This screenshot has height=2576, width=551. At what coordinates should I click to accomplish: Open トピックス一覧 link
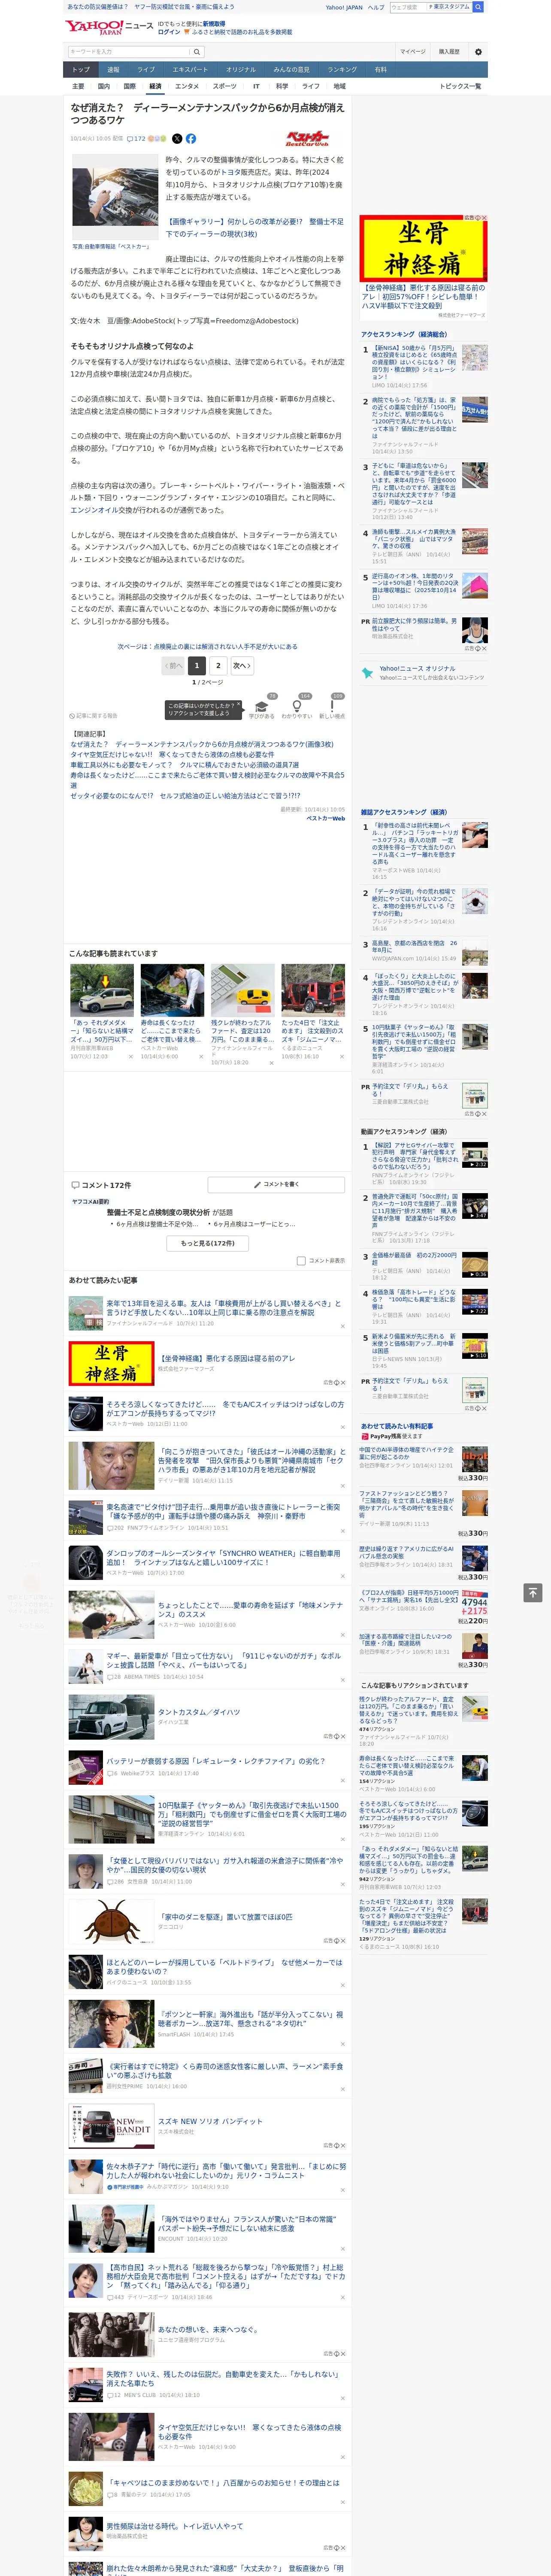click(460, 86)
